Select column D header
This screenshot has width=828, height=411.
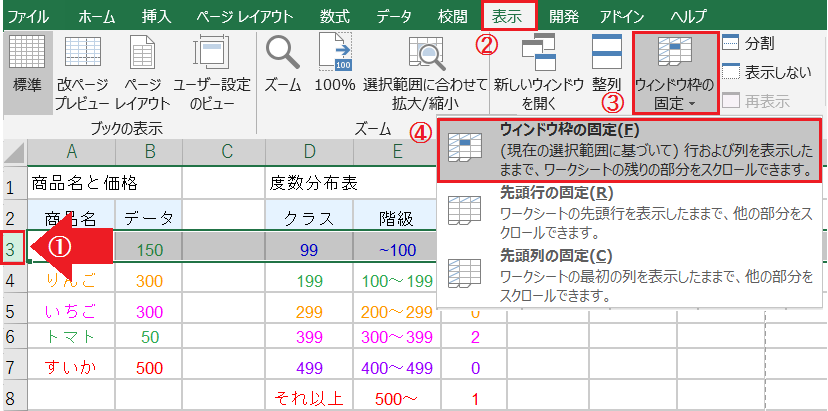[309, 151]
